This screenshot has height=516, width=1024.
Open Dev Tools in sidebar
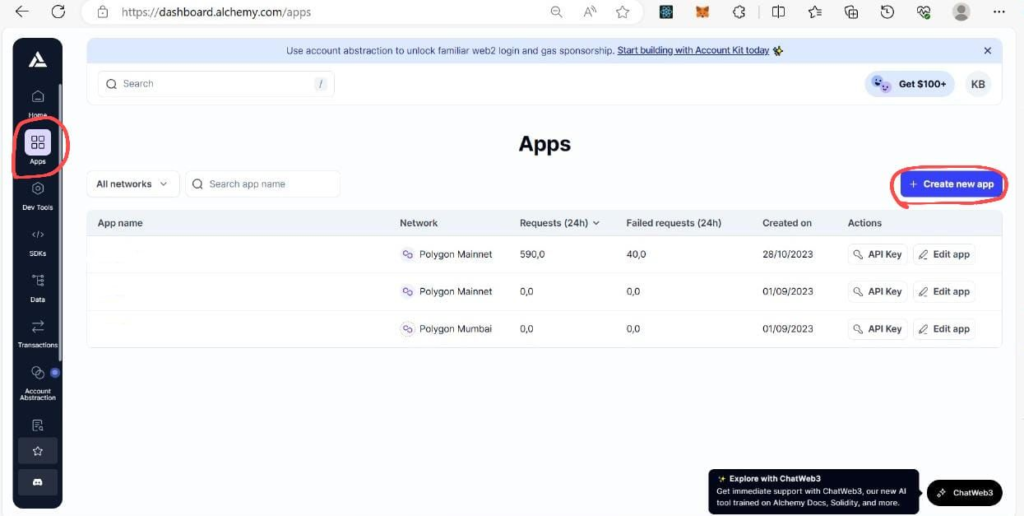click(38, 195)
